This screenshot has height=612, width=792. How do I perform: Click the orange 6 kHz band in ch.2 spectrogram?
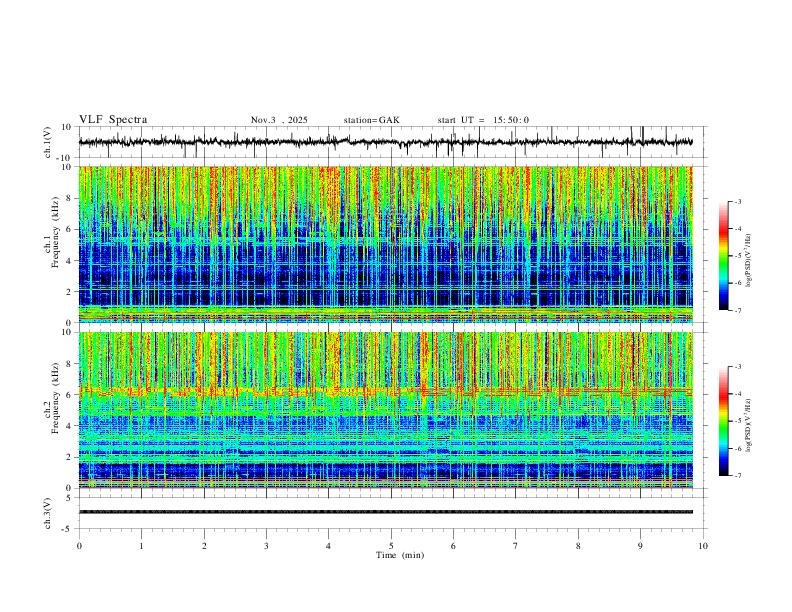[385, 391]
